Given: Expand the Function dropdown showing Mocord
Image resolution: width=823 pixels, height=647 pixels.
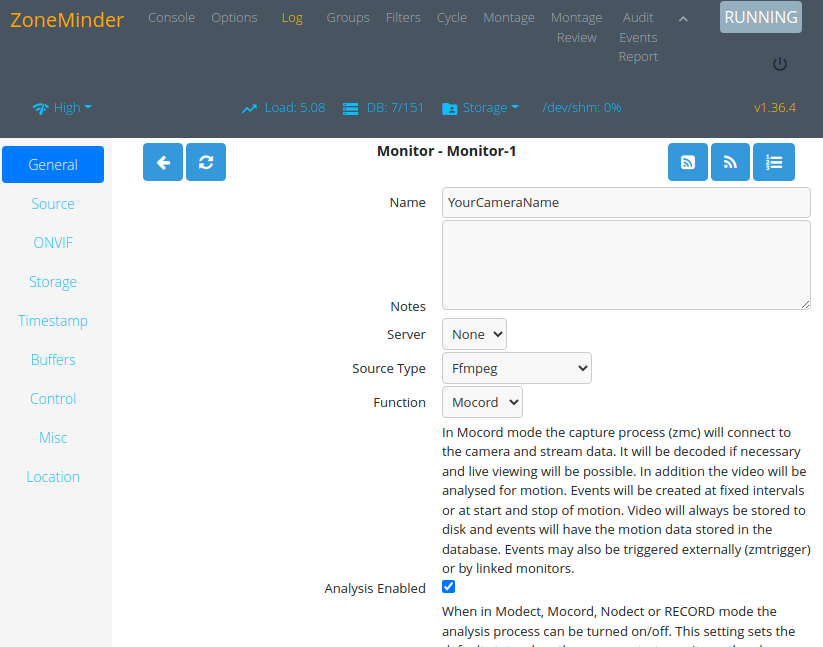Looking at the screenshot, I should pyautogui.click(x=482, y=402).
